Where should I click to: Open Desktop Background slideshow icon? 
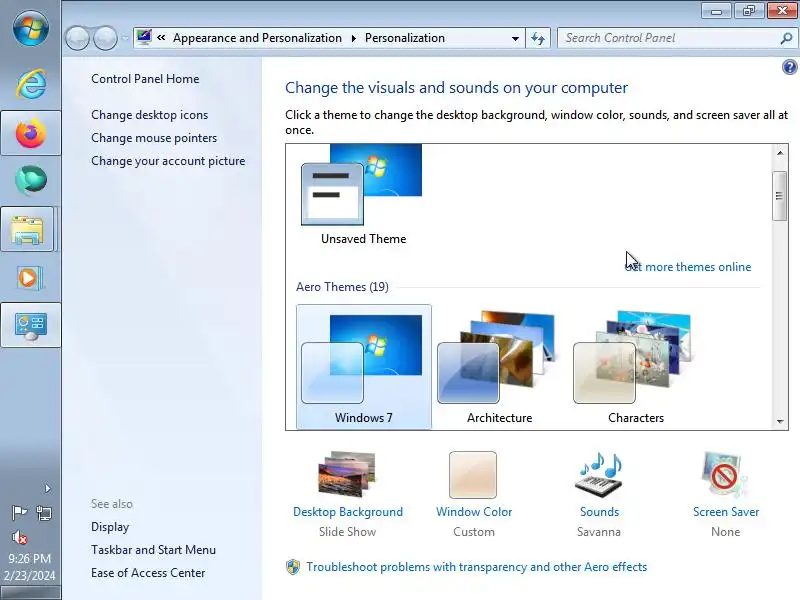point(347,474)
